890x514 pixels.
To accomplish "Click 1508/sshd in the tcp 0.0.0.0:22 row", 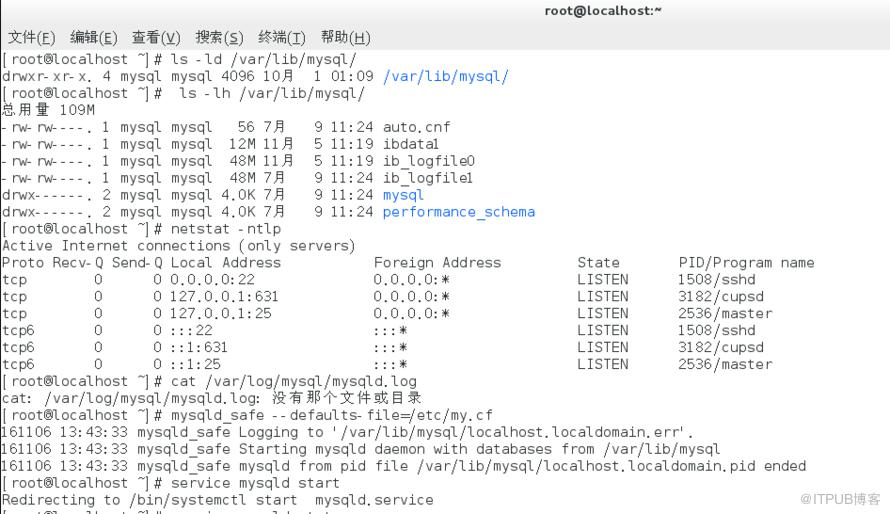I will (716, 280).
